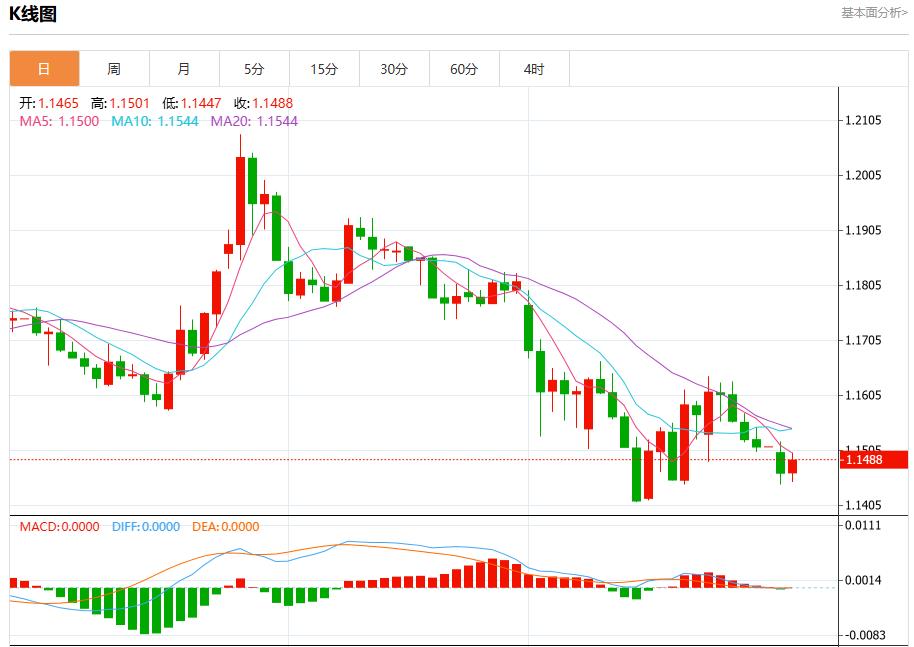The image size is (914, 647).
Task: Switch to the 周 weekly tab
Action: 114,69
